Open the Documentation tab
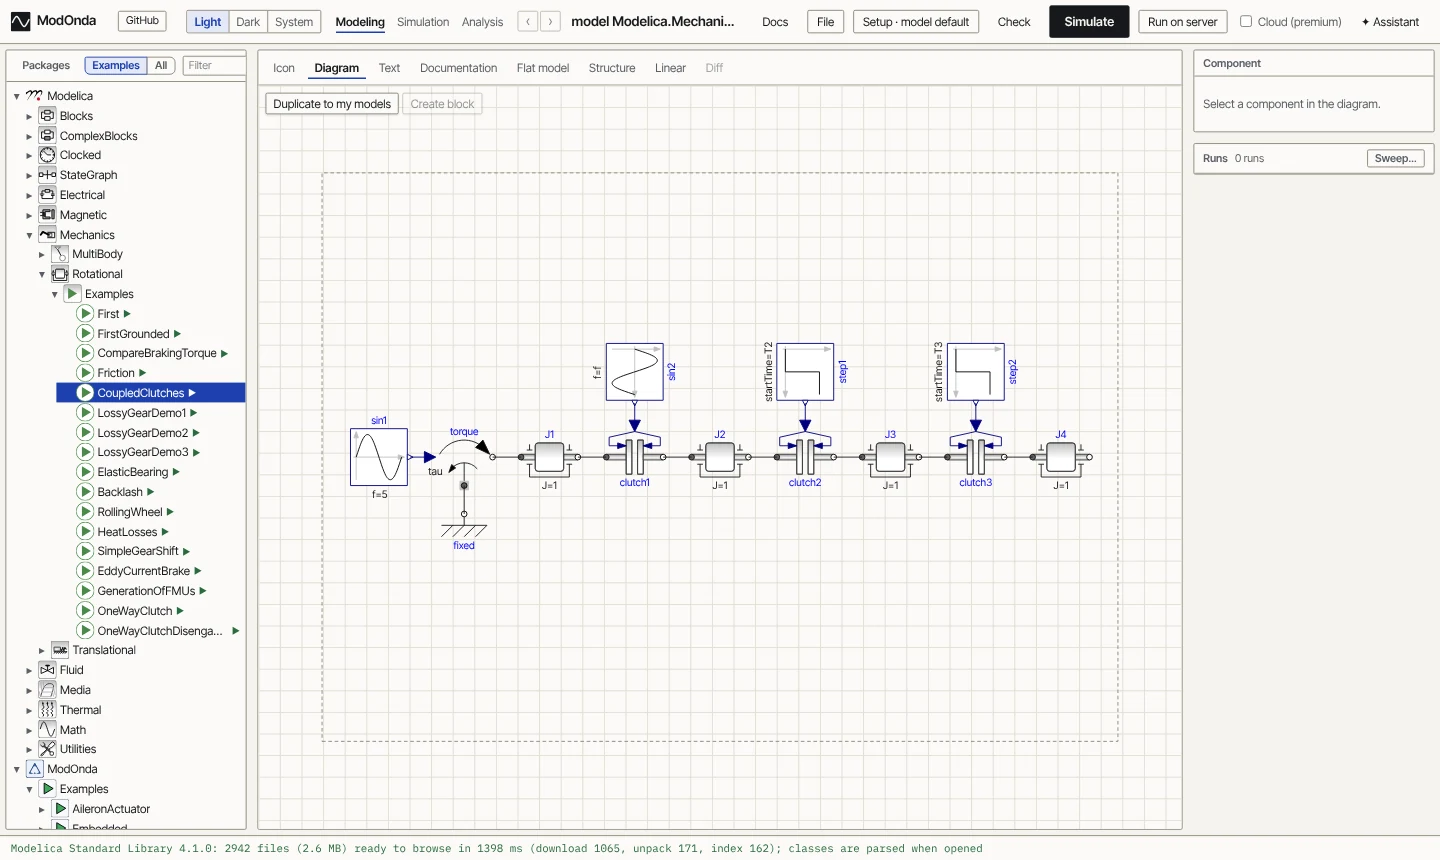The height and width of the screenshot is (860, 1440). 458,68
